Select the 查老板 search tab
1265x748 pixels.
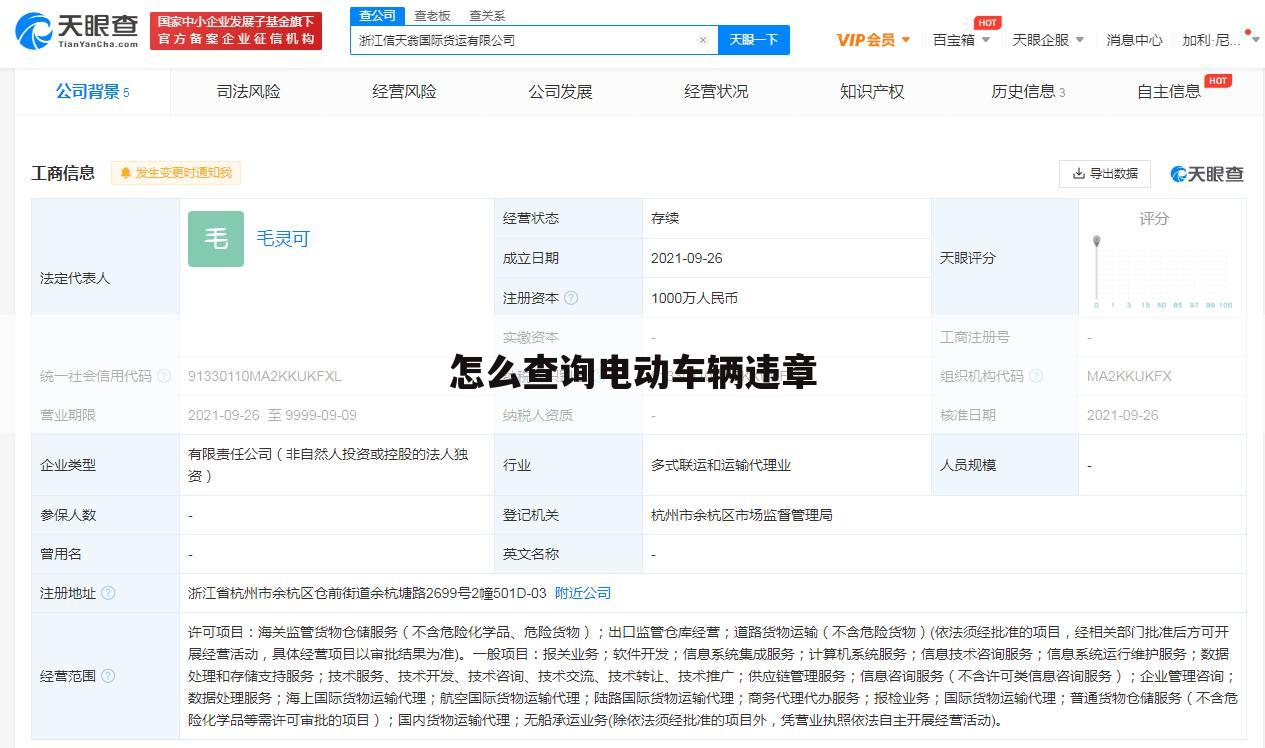point(432,16)
